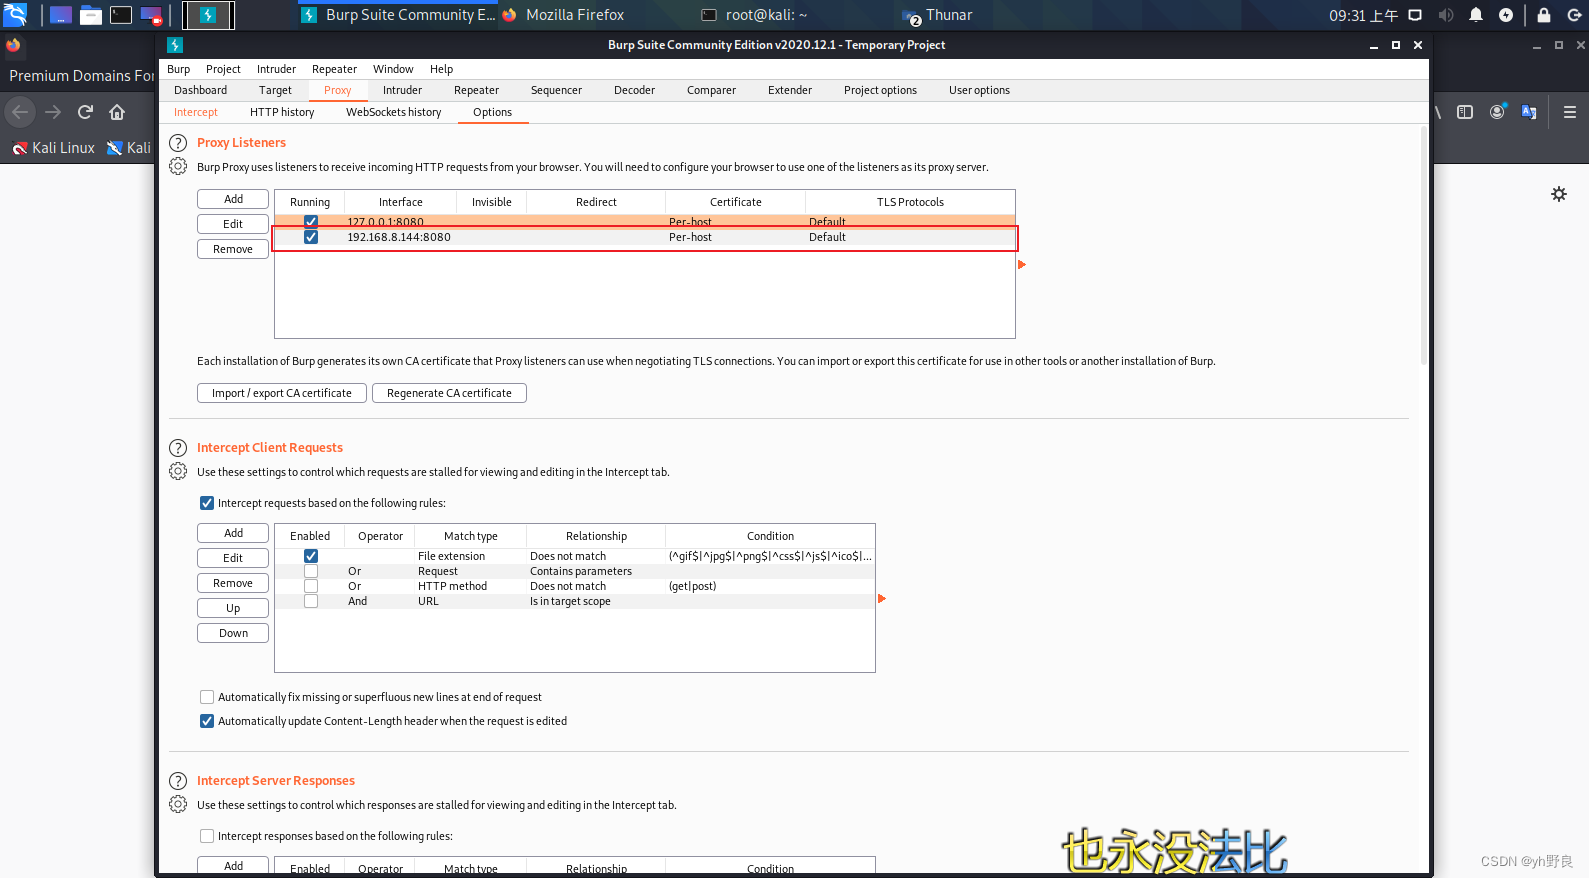Click the translate extension icon in Firefox
Viewport: 1589px width, 878px height.
click(x=1529, y=112)
